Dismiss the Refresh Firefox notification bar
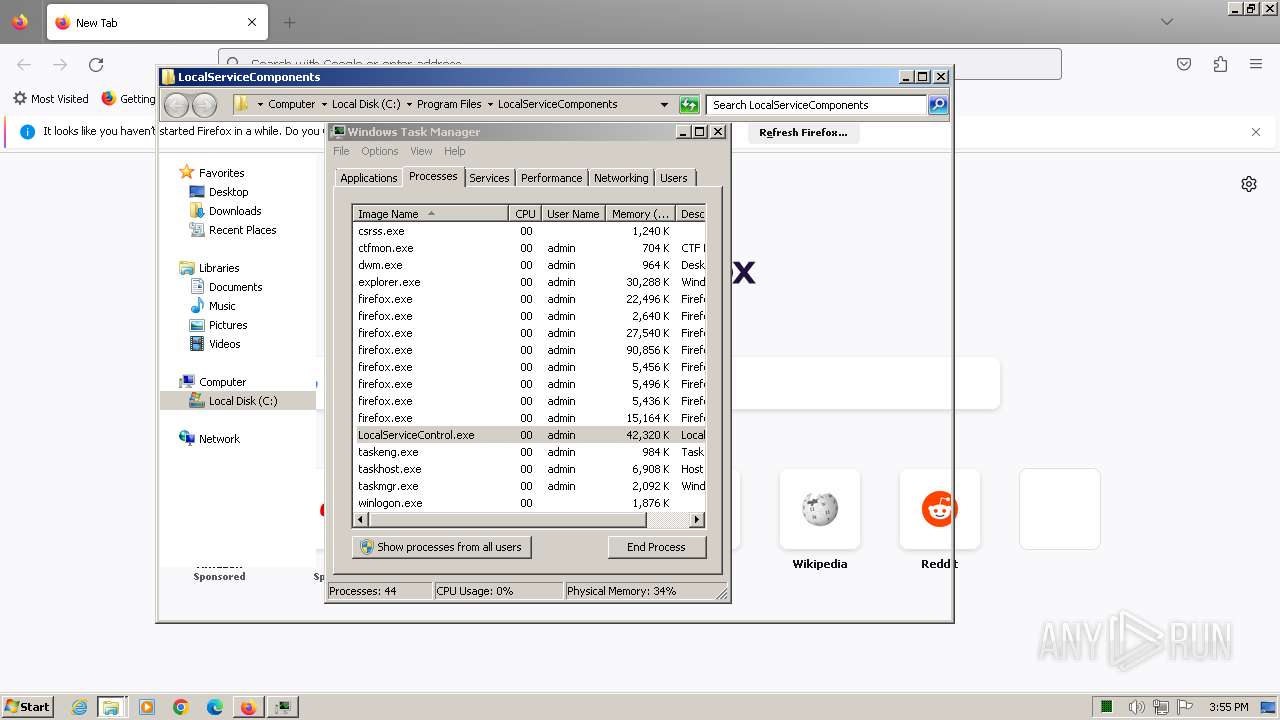The image size is (1280, 720). [x=1256, y=132]
